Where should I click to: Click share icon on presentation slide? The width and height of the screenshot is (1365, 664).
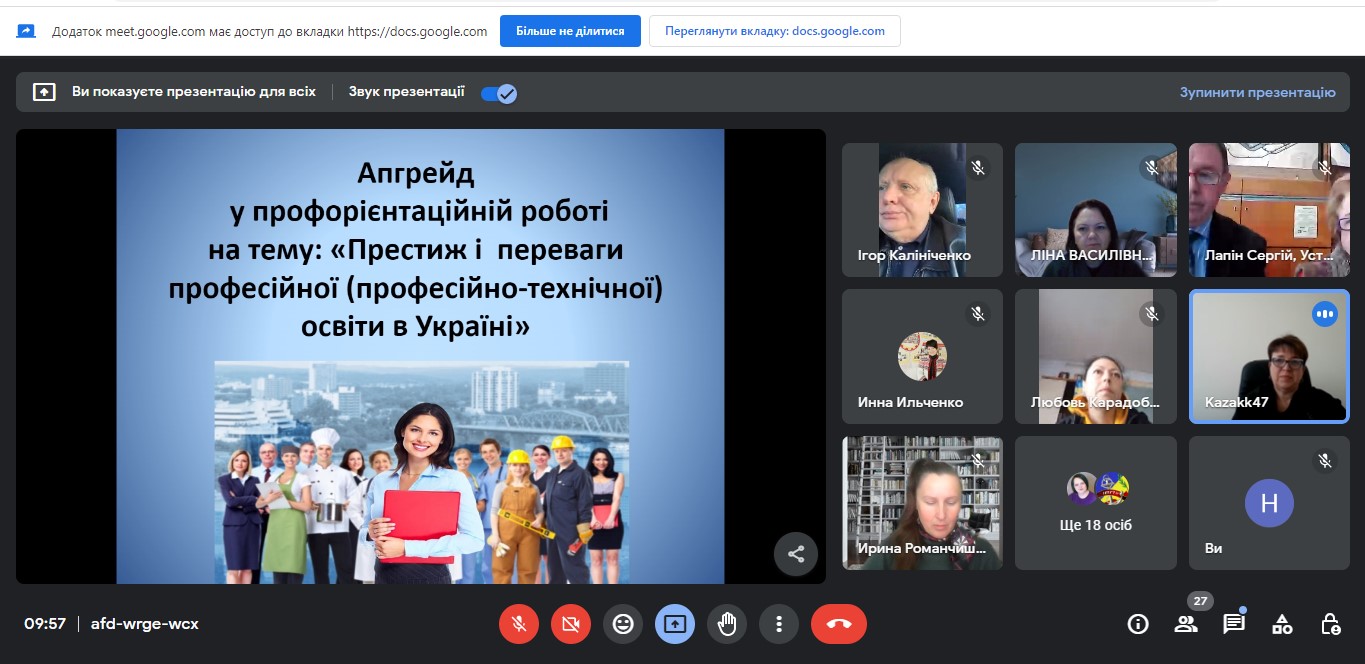[x=796, y=554]
